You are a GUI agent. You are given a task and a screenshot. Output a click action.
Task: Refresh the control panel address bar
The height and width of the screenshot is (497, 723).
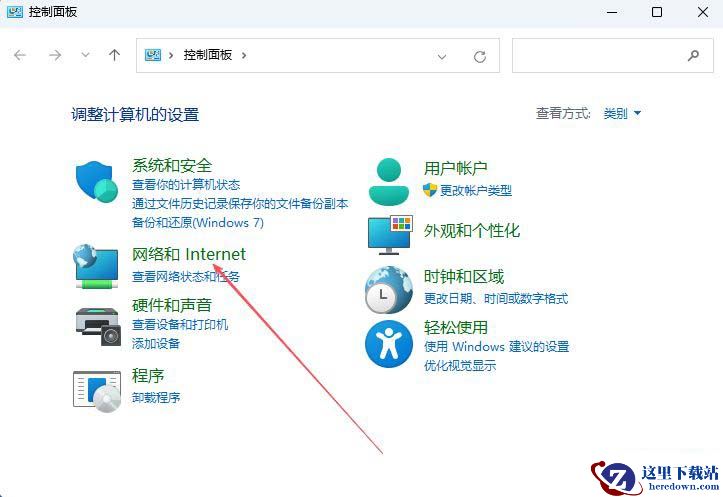pyautogui.click(x=480, y=56)
